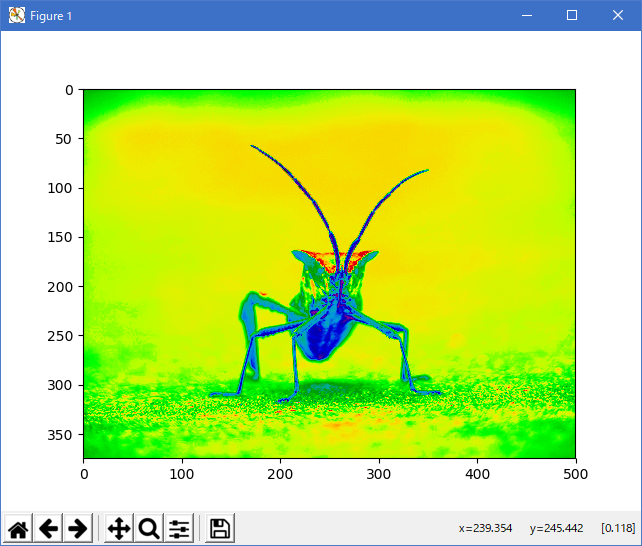The height and width of the screenshot is (546, 642).
Task: Click the "Figure 1" window title
Action: click(51, 16)
